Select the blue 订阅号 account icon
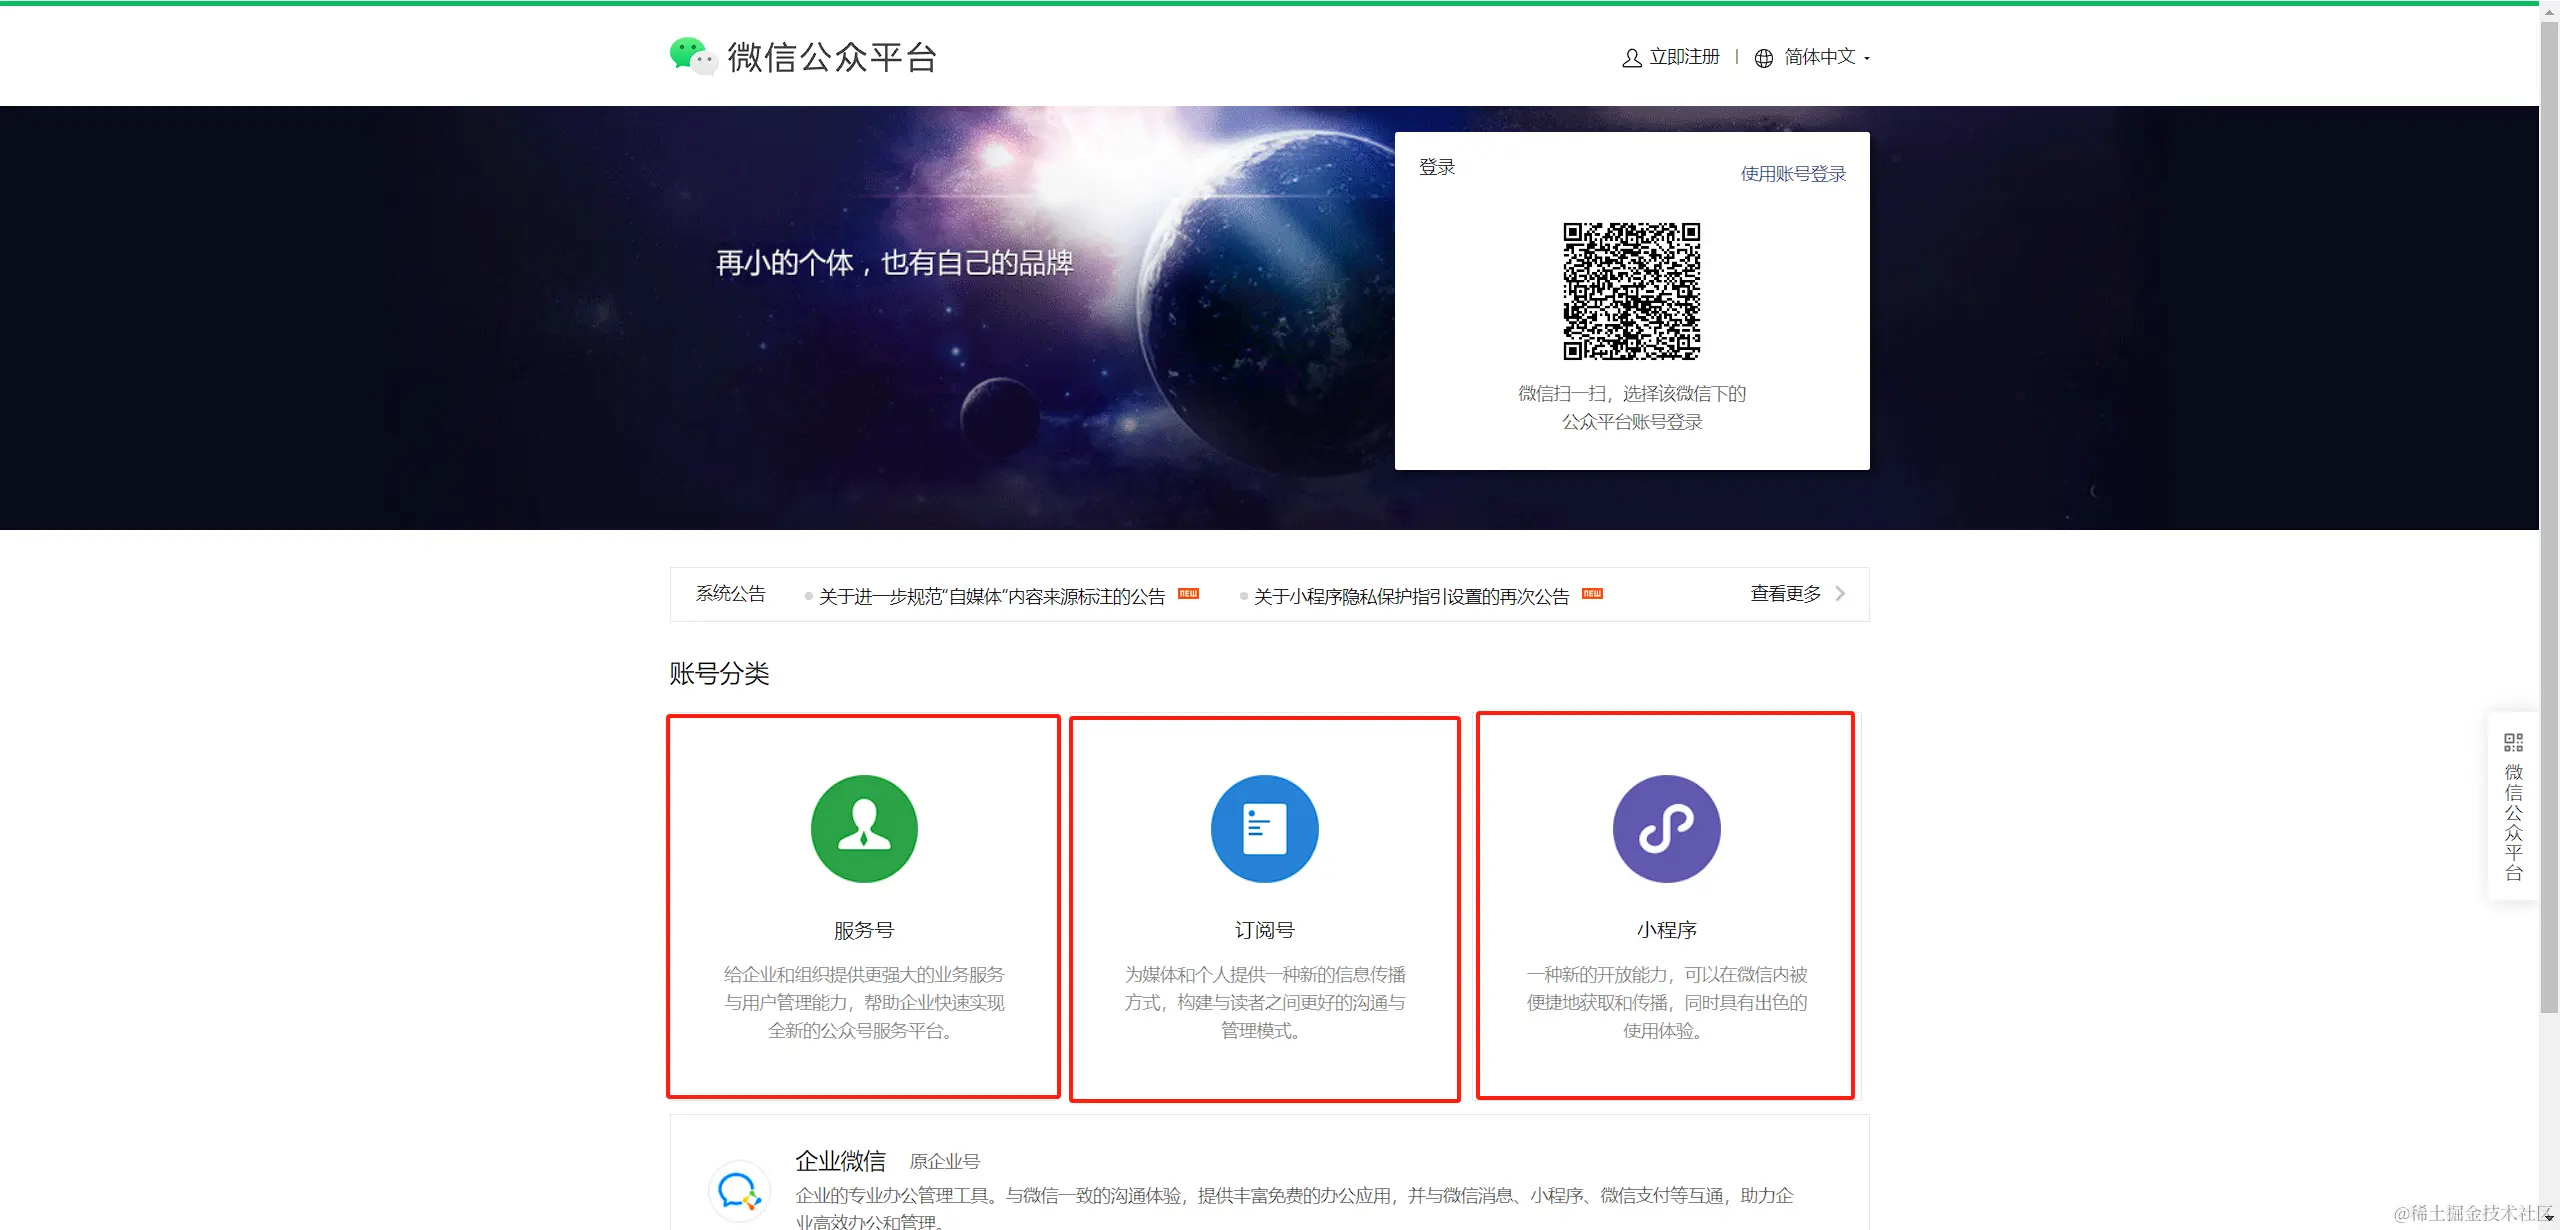This screenshot has height=1230, width=2560. (1264, 828)
